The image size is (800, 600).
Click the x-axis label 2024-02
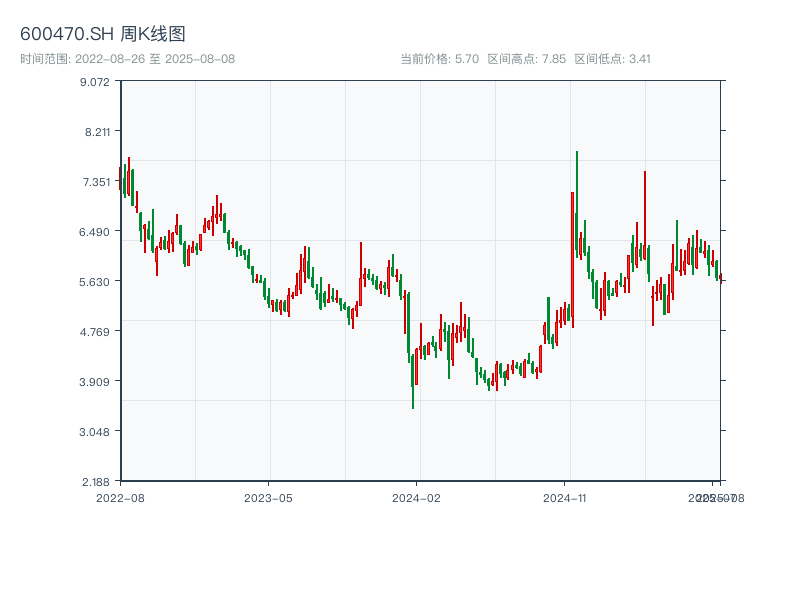pyautogui.click(x=416, y=498)
